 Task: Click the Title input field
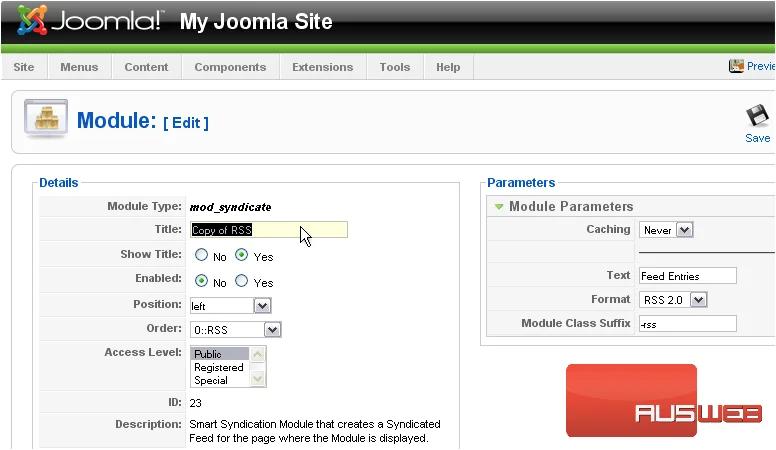[x=269, y=230]
